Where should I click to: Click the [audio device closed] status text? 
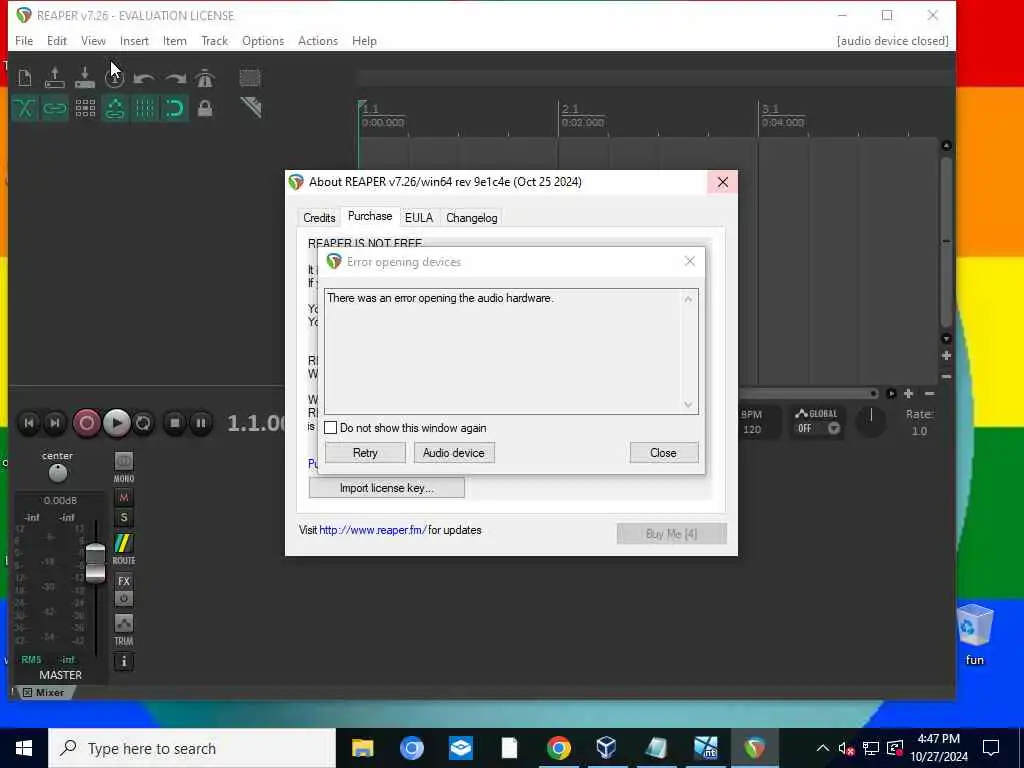(x=892, y=40)
